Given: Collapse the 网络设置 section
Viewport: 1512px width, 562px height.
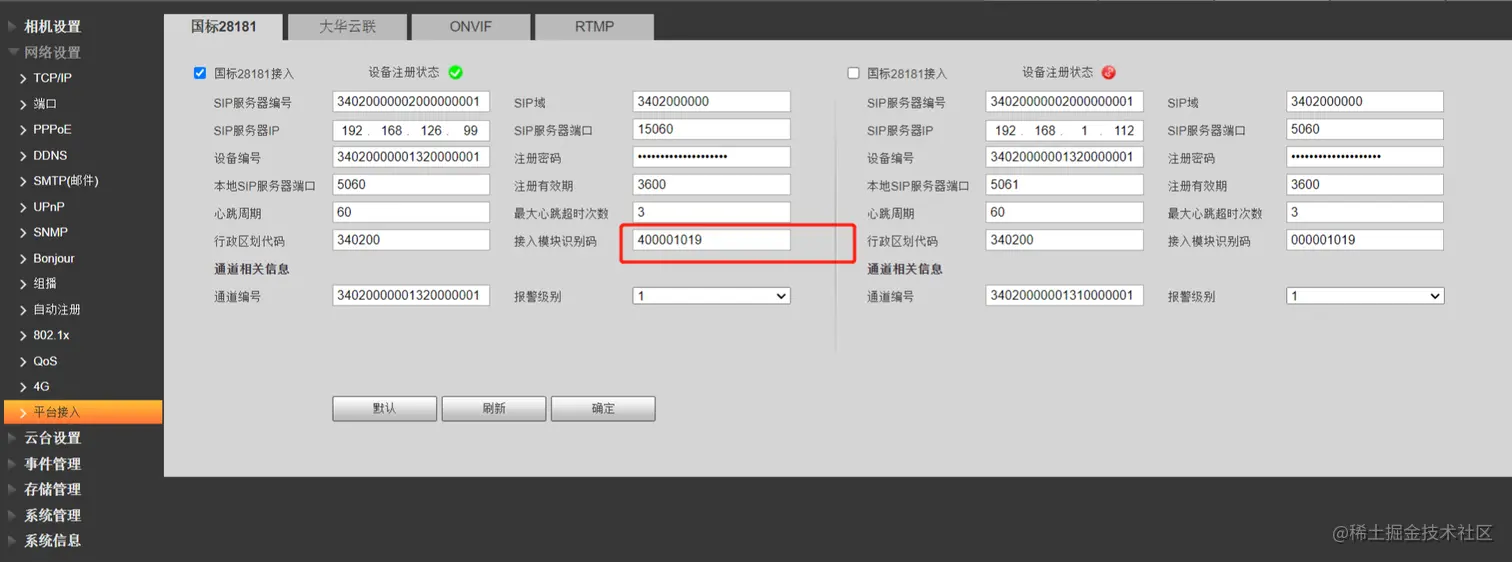Looking at the screenshot, I should pyautogui.click(x=52, y=52).
